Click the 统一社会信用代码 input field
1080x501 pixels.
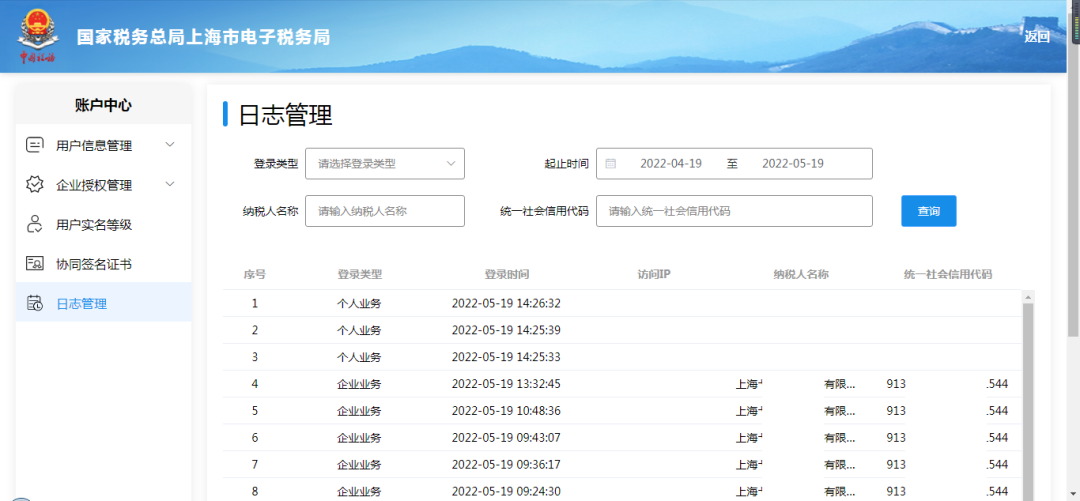click(x=734, y=211)
